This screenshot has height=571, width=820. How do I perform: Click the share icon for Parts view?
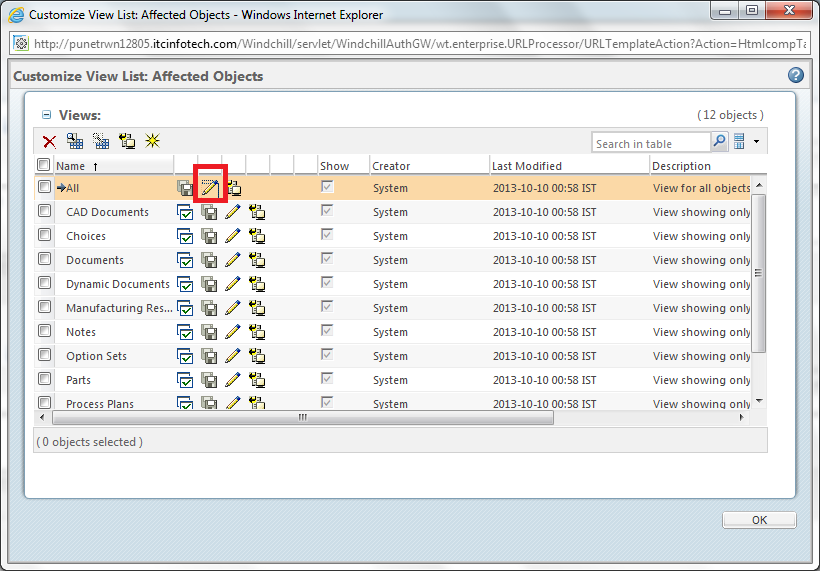click(257, 380)
